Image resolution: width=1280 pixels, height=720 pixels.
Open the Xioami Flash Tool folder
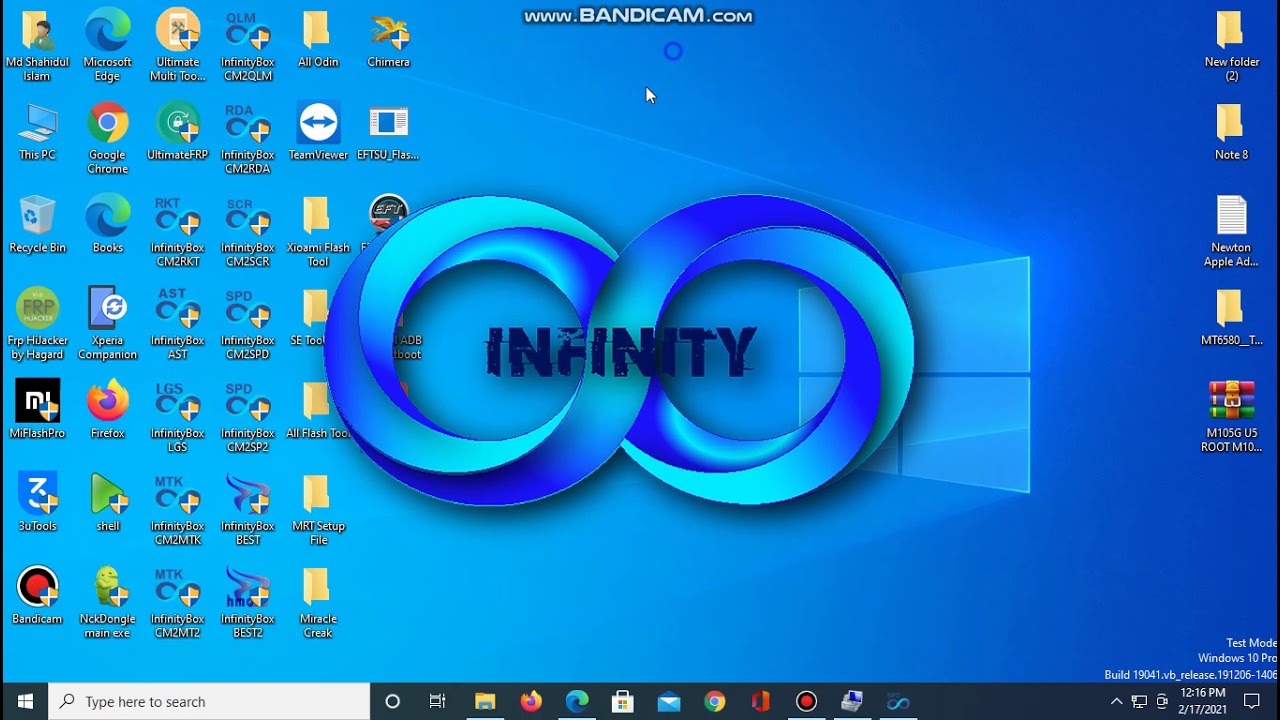(x=318, y=231)
